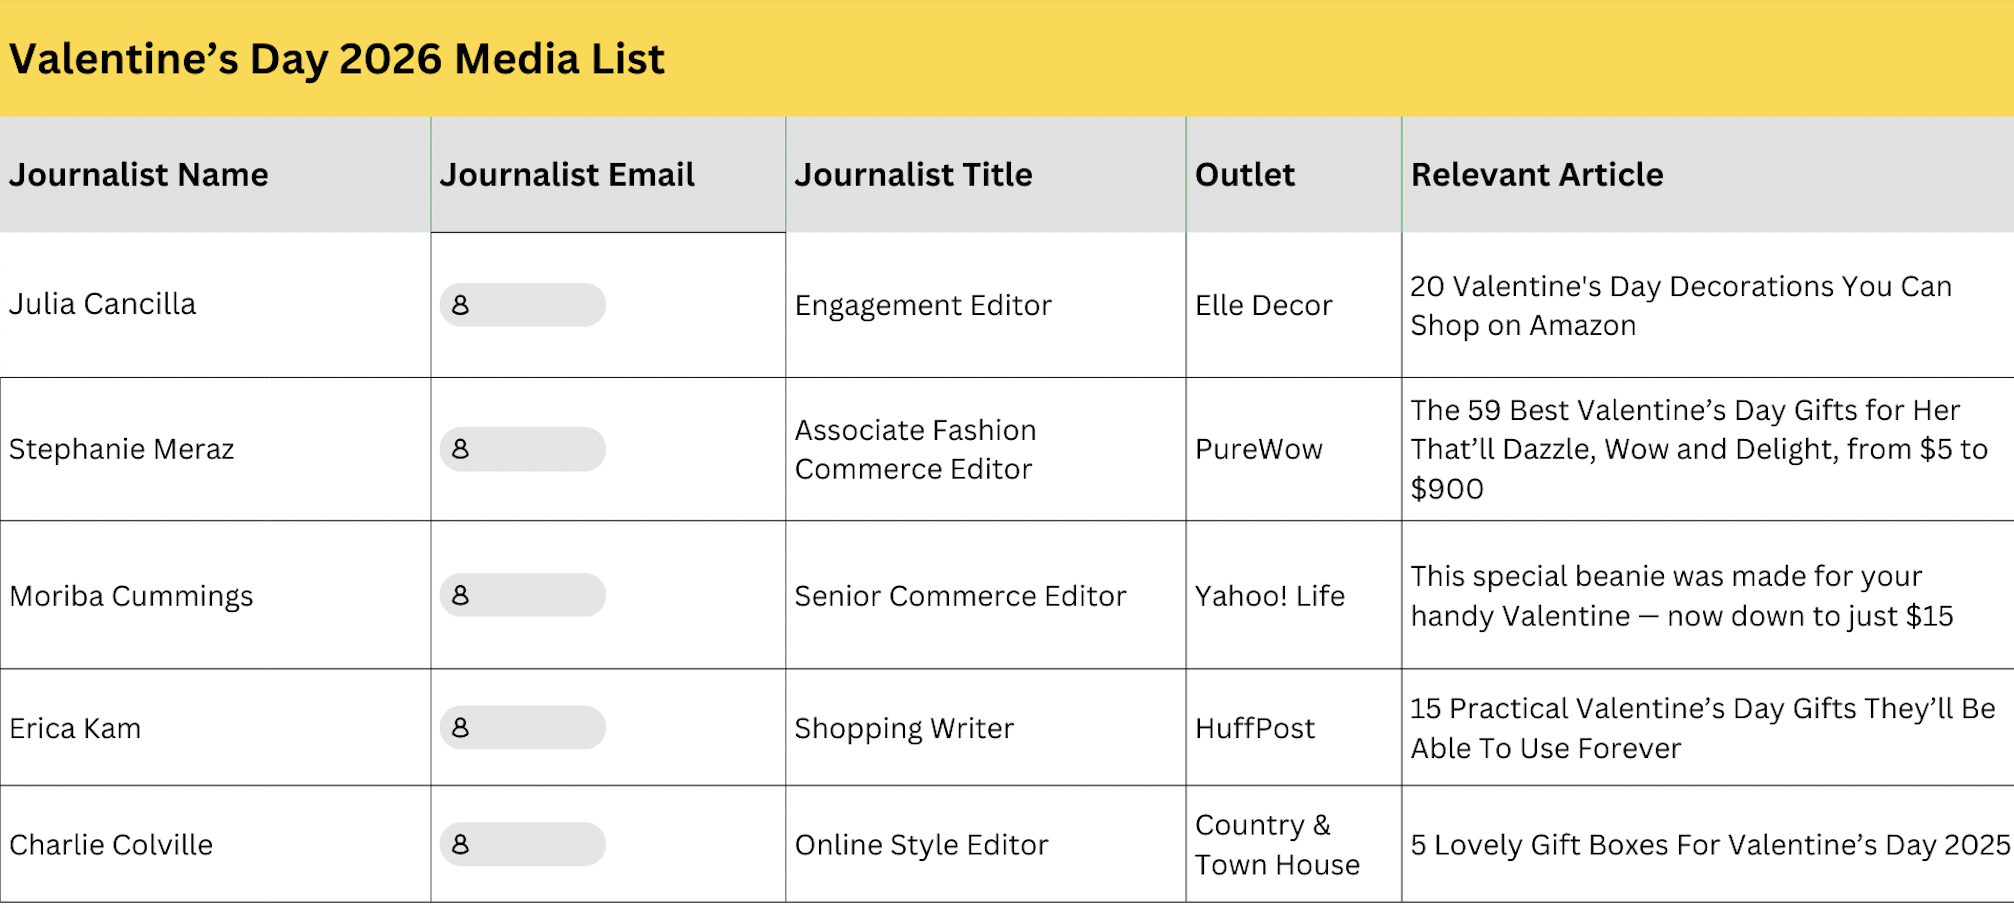Click the person icon in Moriba Cummings' email chip
This screenshot has height=908, width=2014.
[460, 595]
